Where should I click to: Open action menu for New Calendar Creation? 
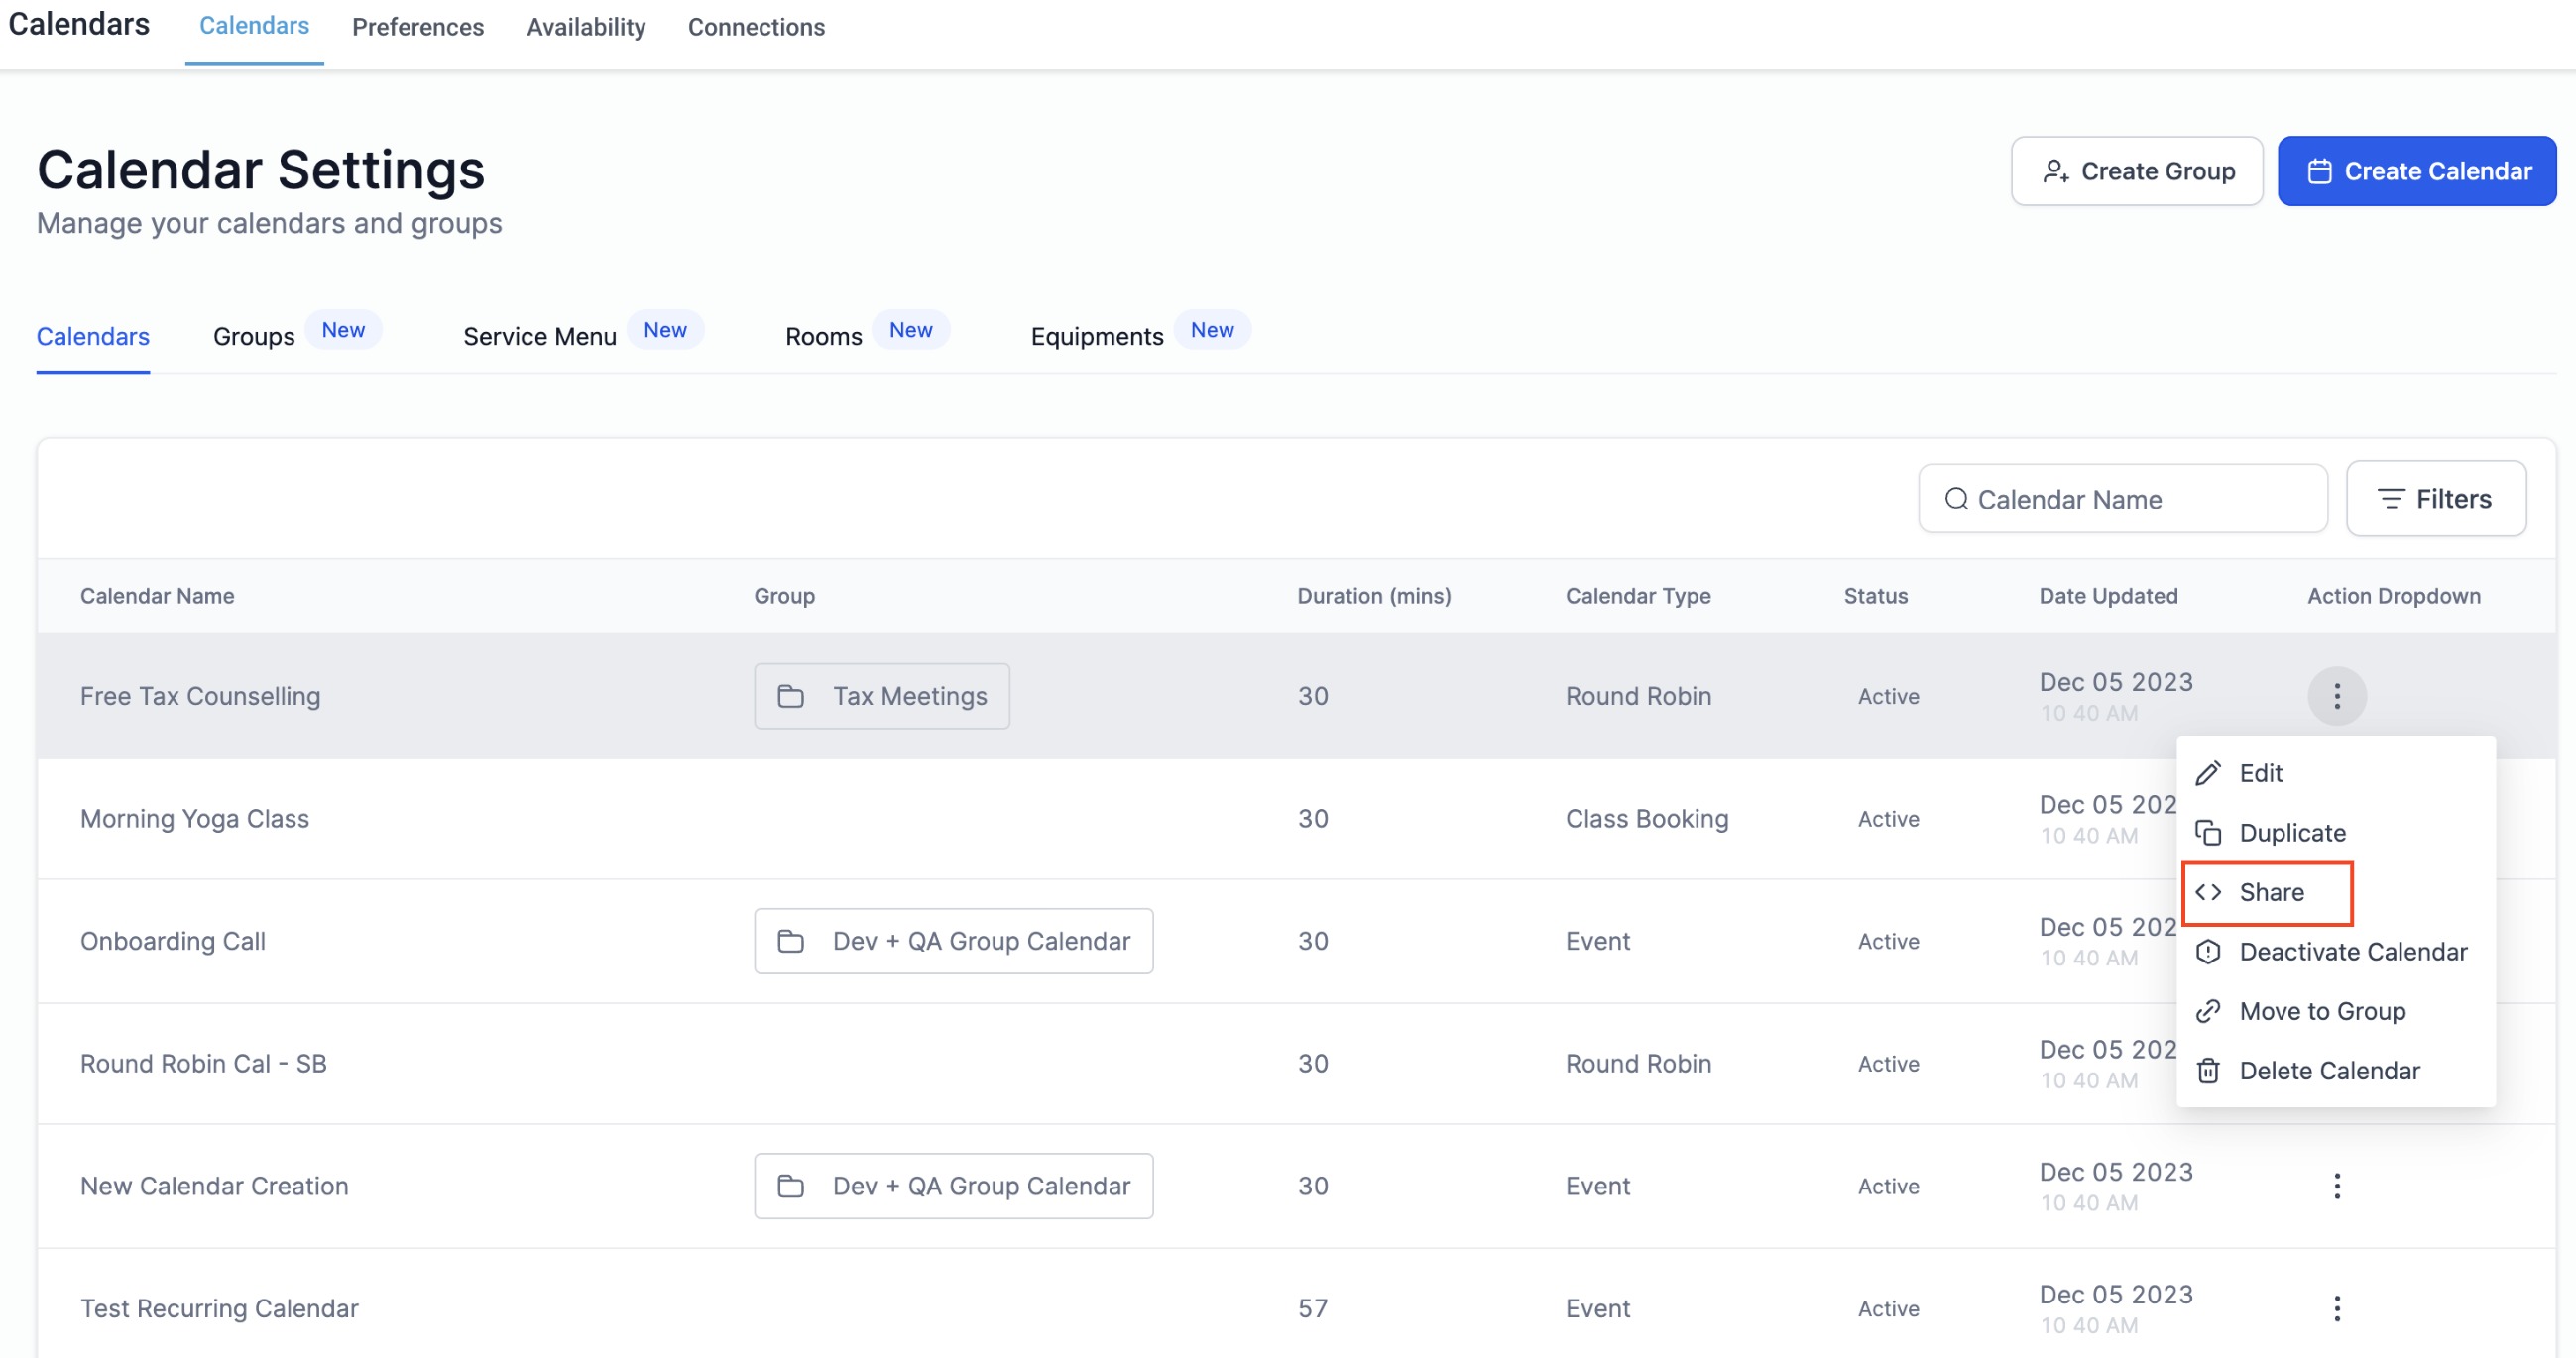click(x=2336, y=1186)
